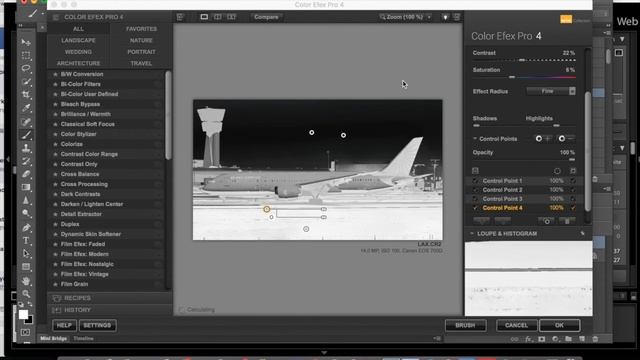Toggle favorite star for Detail Extractor

55,214
